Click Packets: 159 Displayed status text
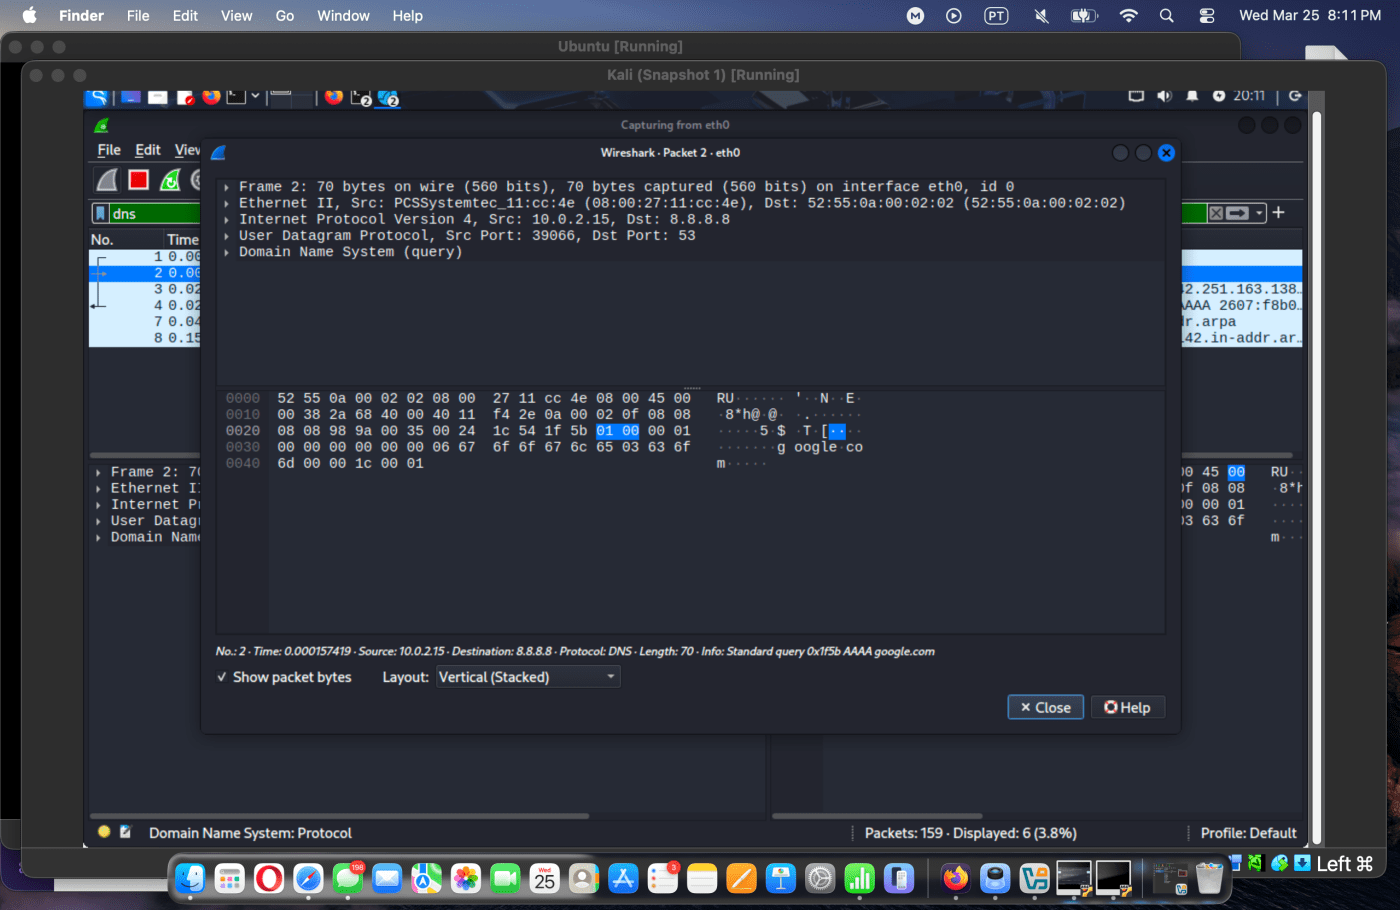The width and height of the screenshot is (1400, 910). (x=970, y=833)
